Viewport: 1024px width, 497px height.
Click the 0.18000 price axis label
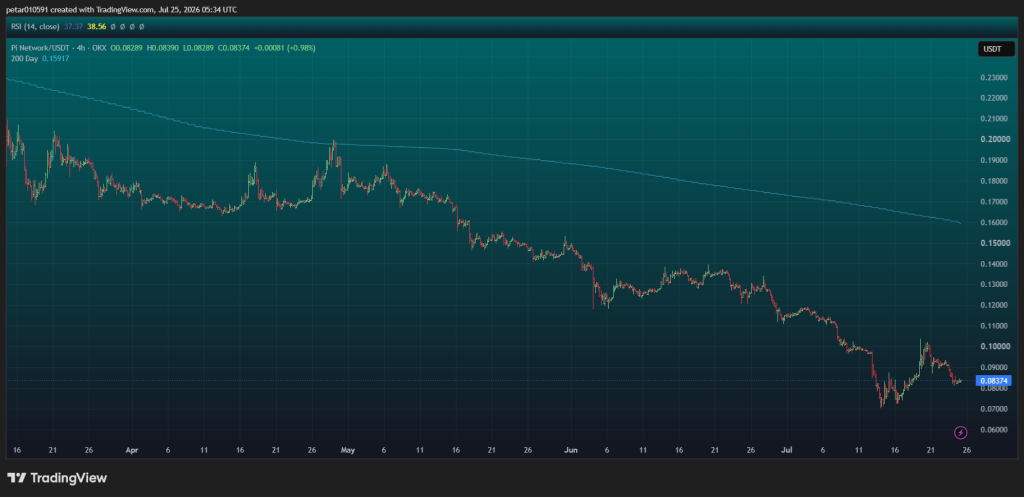[993, 181]
